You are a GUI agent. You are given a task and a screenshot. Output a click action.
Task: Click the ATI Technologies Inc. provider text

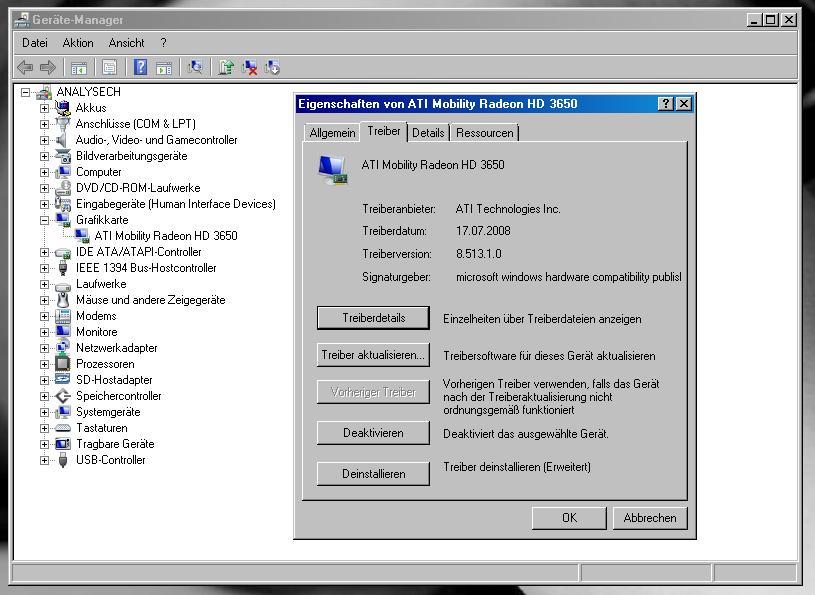tap(508, 209)
